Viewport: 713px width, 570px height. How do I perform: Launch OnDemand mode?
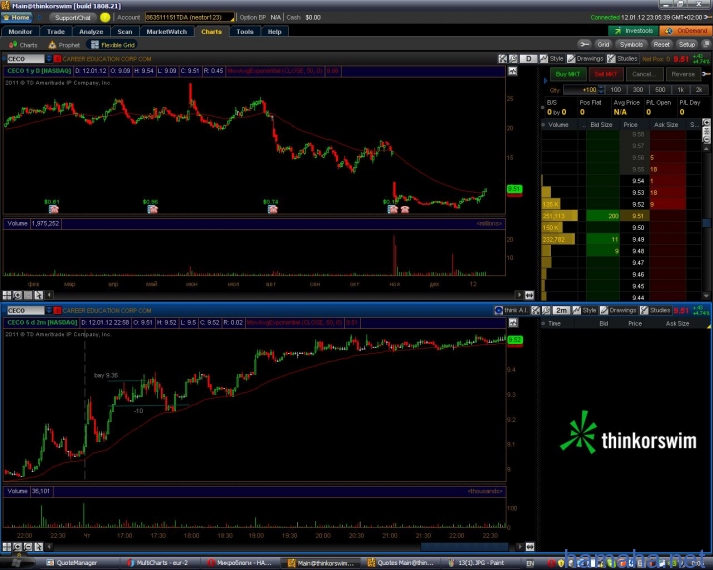click(x=686, y=30)
